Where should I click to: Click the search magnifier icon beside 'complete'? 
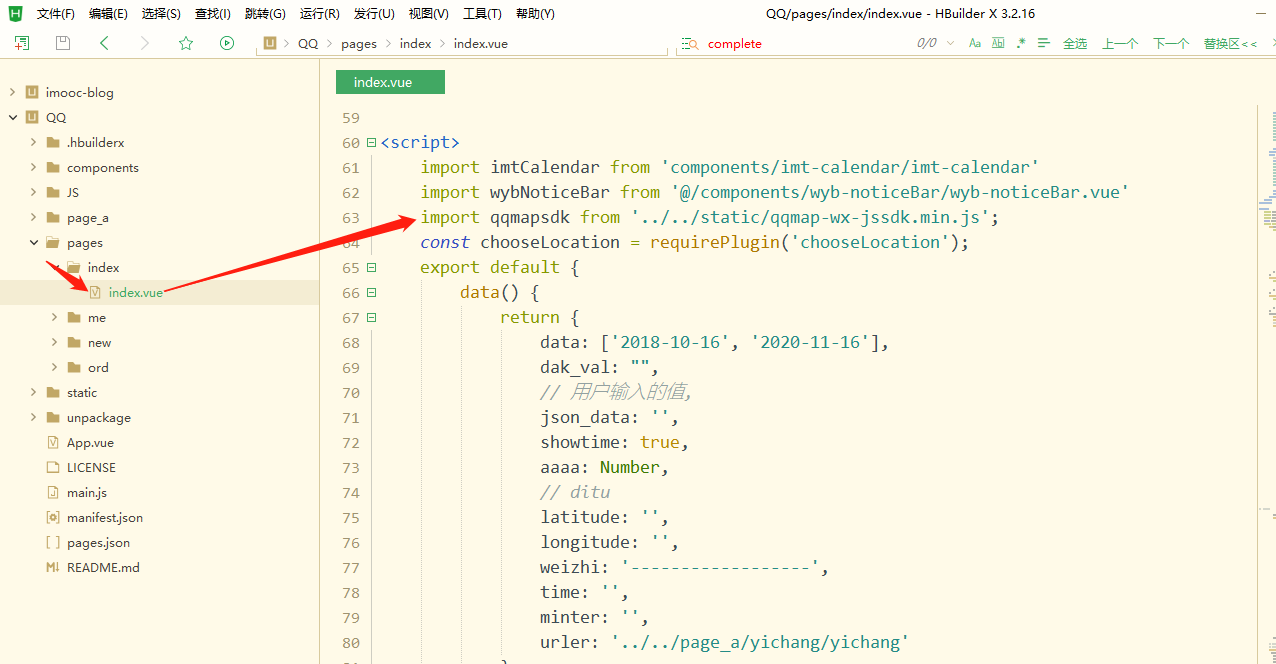point(689,43)
